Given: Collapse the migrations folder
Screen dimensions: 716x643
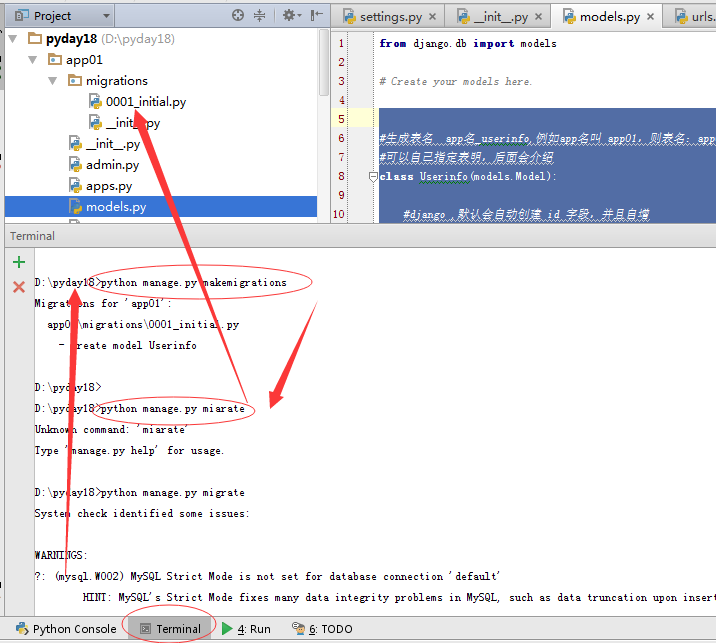Looking at the screenshot, I should click(x=53, y=81).
